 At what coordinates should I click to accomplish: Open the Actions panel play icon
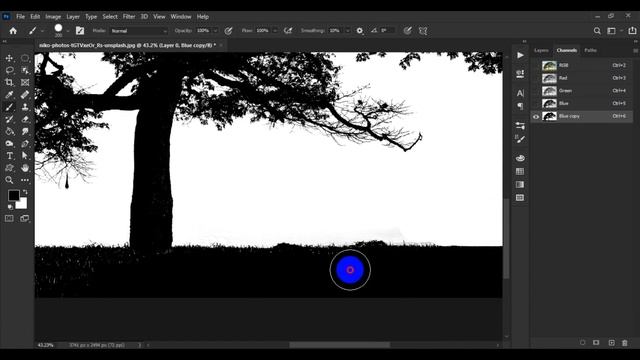(x=520, y=55)
